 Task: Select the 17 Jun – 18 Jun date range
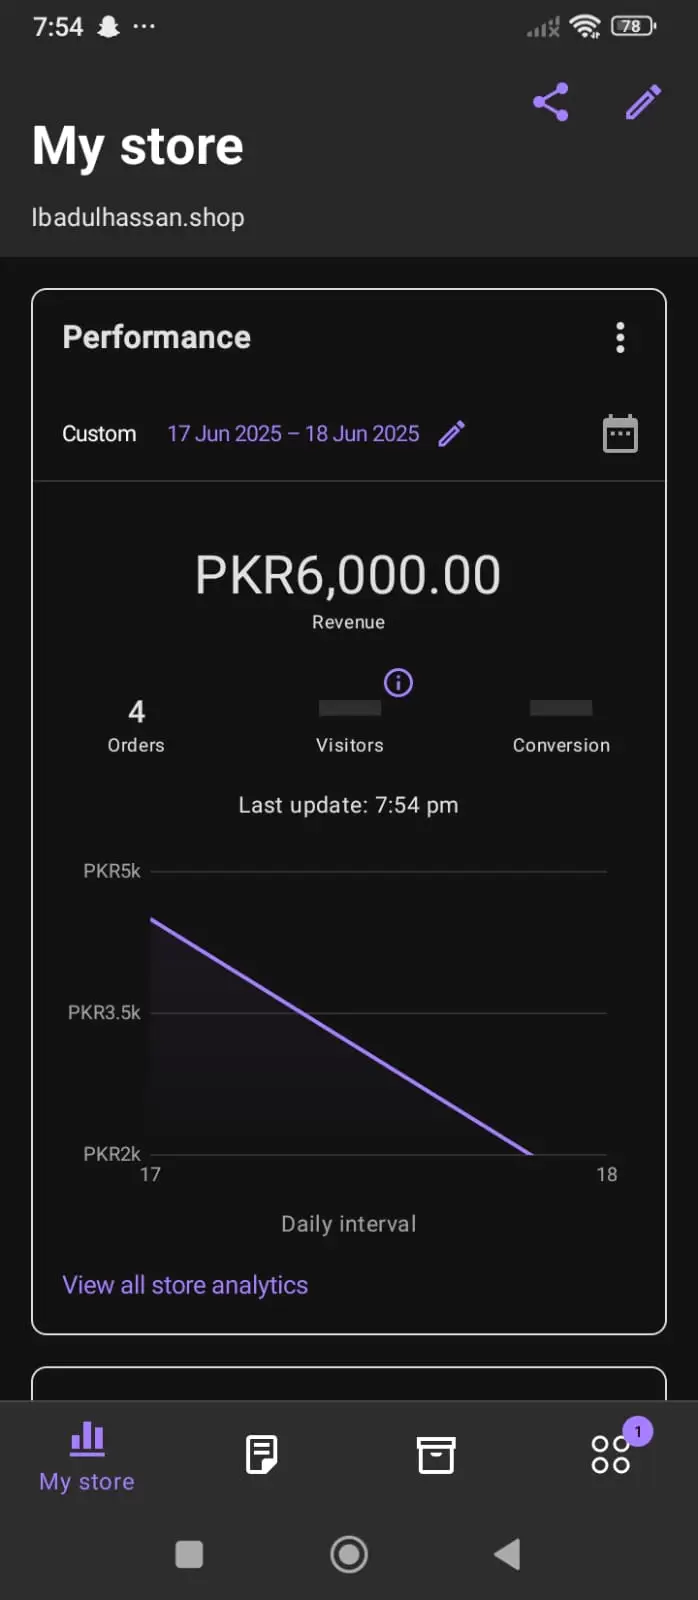pos(293,434)
